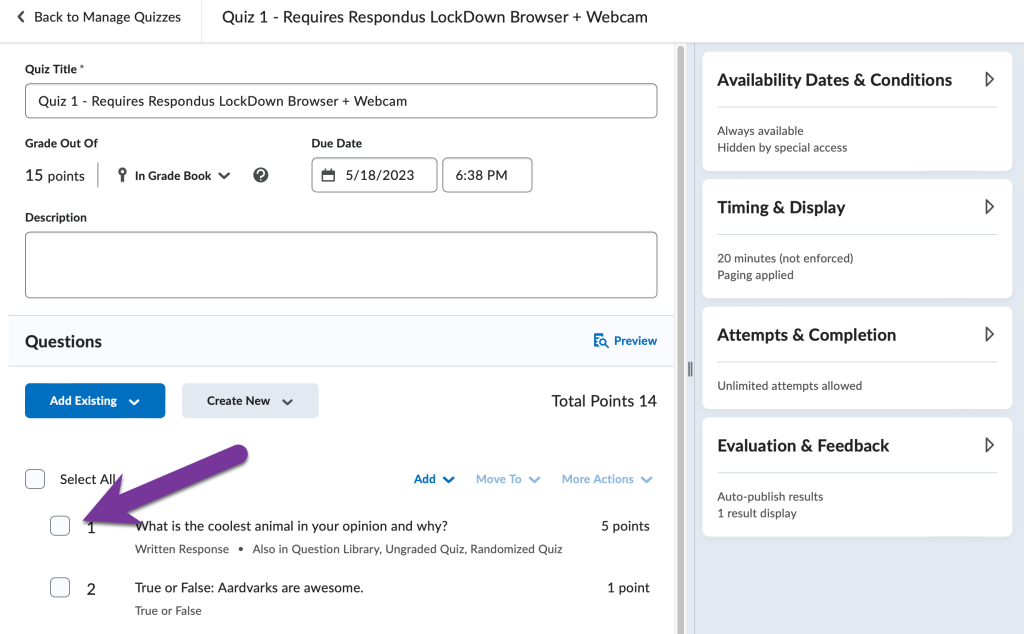
Task: Click the Back to Manage Quizzes arrow icon
Action: coord(21,17)
